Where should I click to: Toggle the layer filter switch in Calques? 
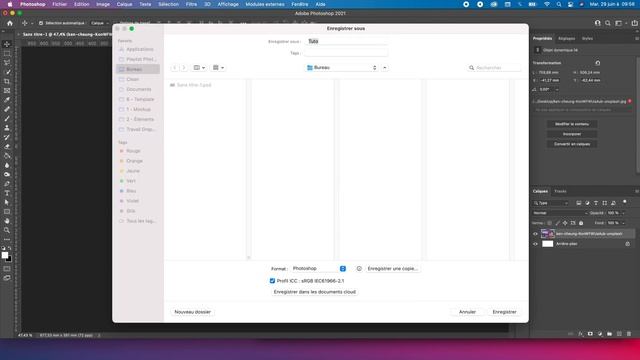pyautogui.click(x=625, y=202)
